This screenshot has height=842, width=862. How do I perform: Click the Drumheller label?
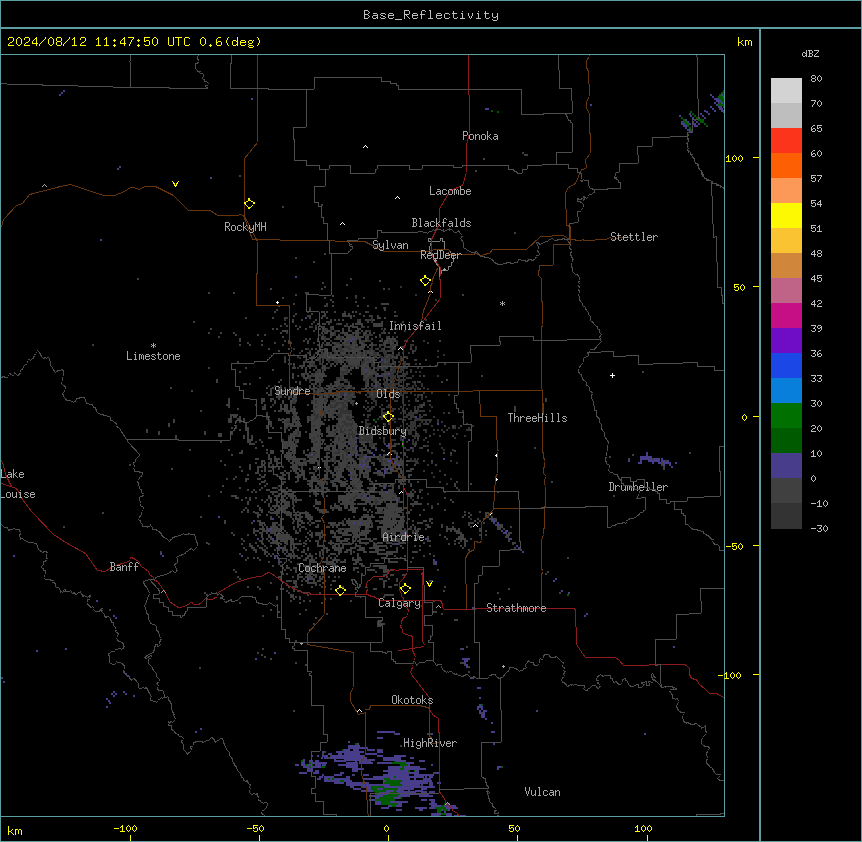[638, 487]
